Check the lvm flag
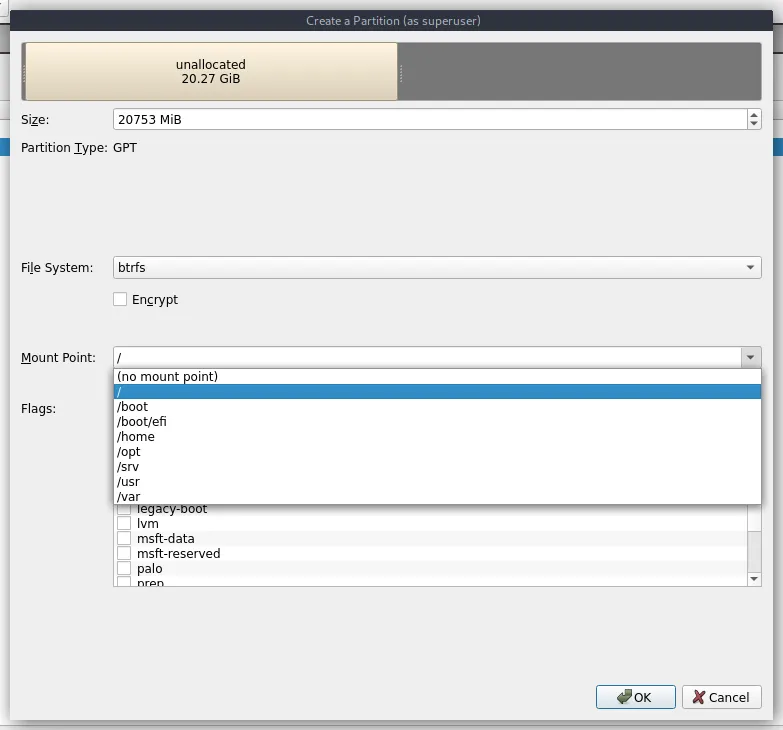This screenshot has width=783, height=730. (124, 523)
